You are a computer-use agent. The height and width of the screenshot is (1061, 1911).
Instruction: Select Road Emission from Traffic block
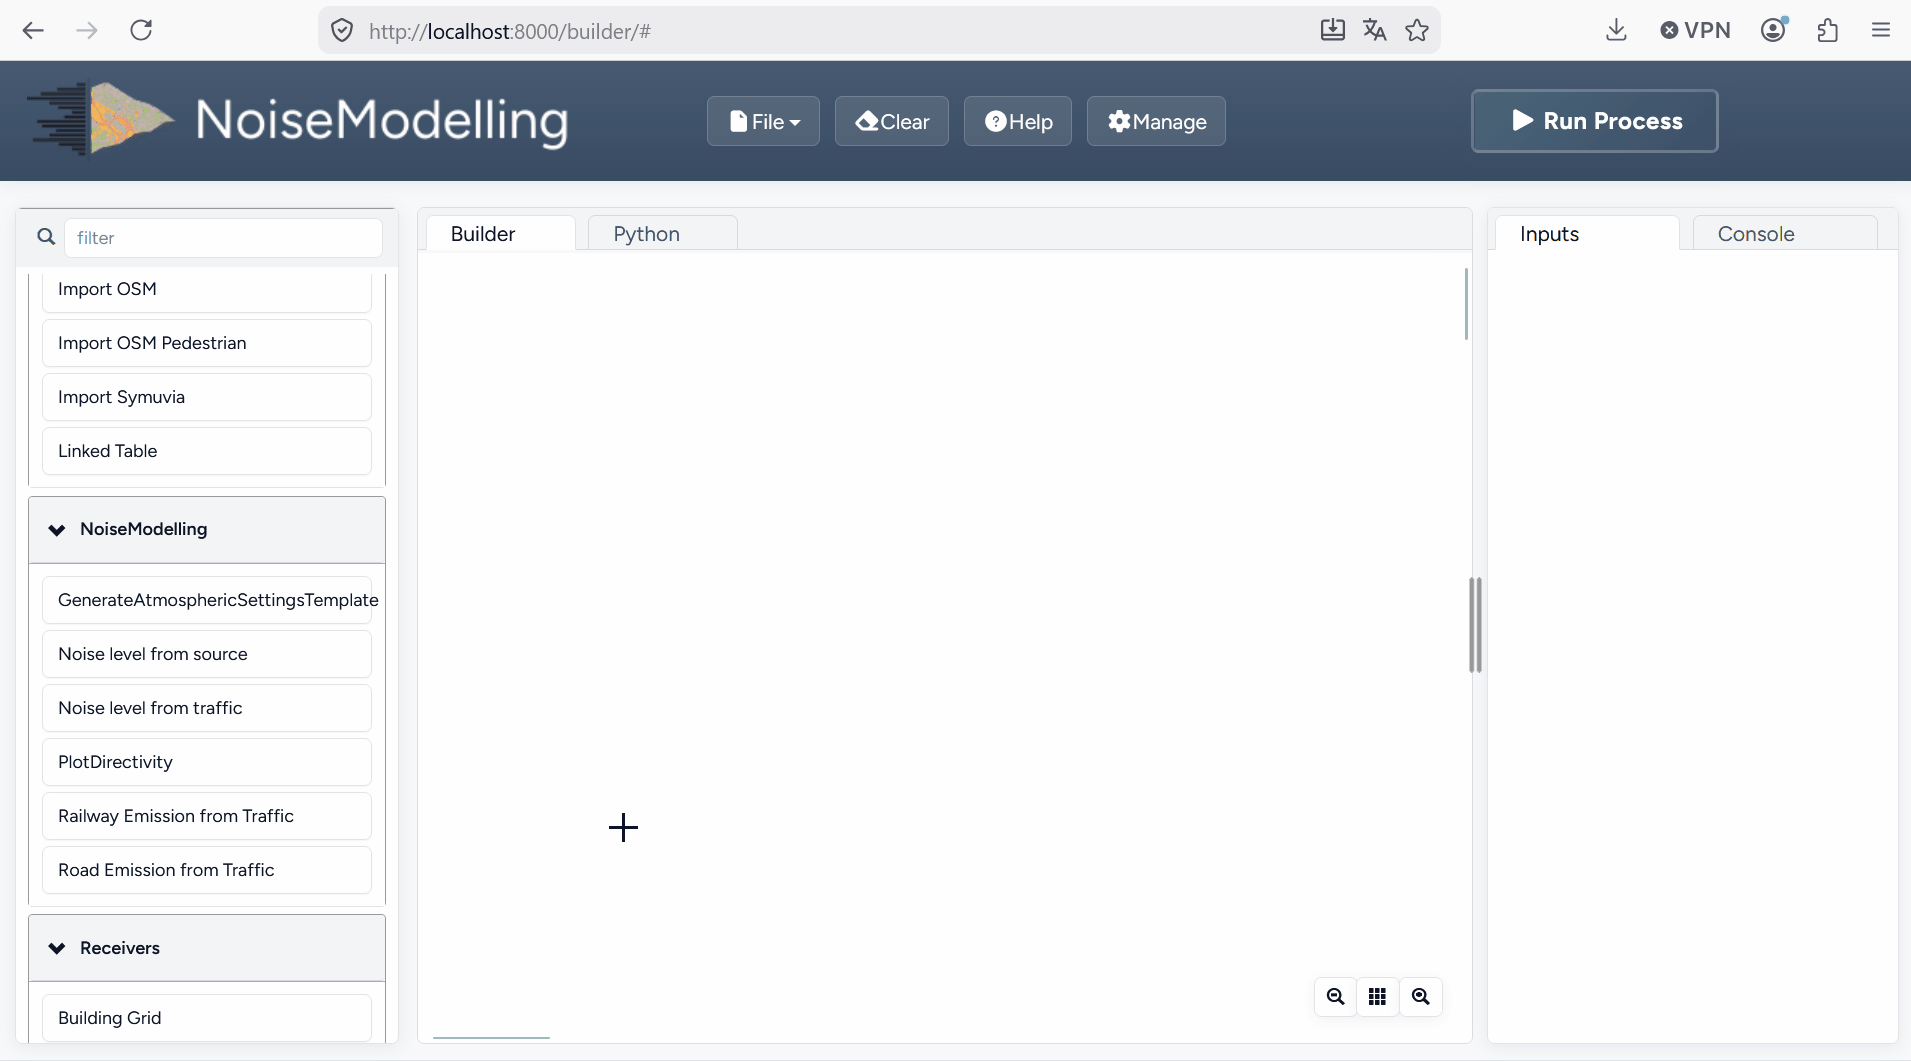[207, 870]
